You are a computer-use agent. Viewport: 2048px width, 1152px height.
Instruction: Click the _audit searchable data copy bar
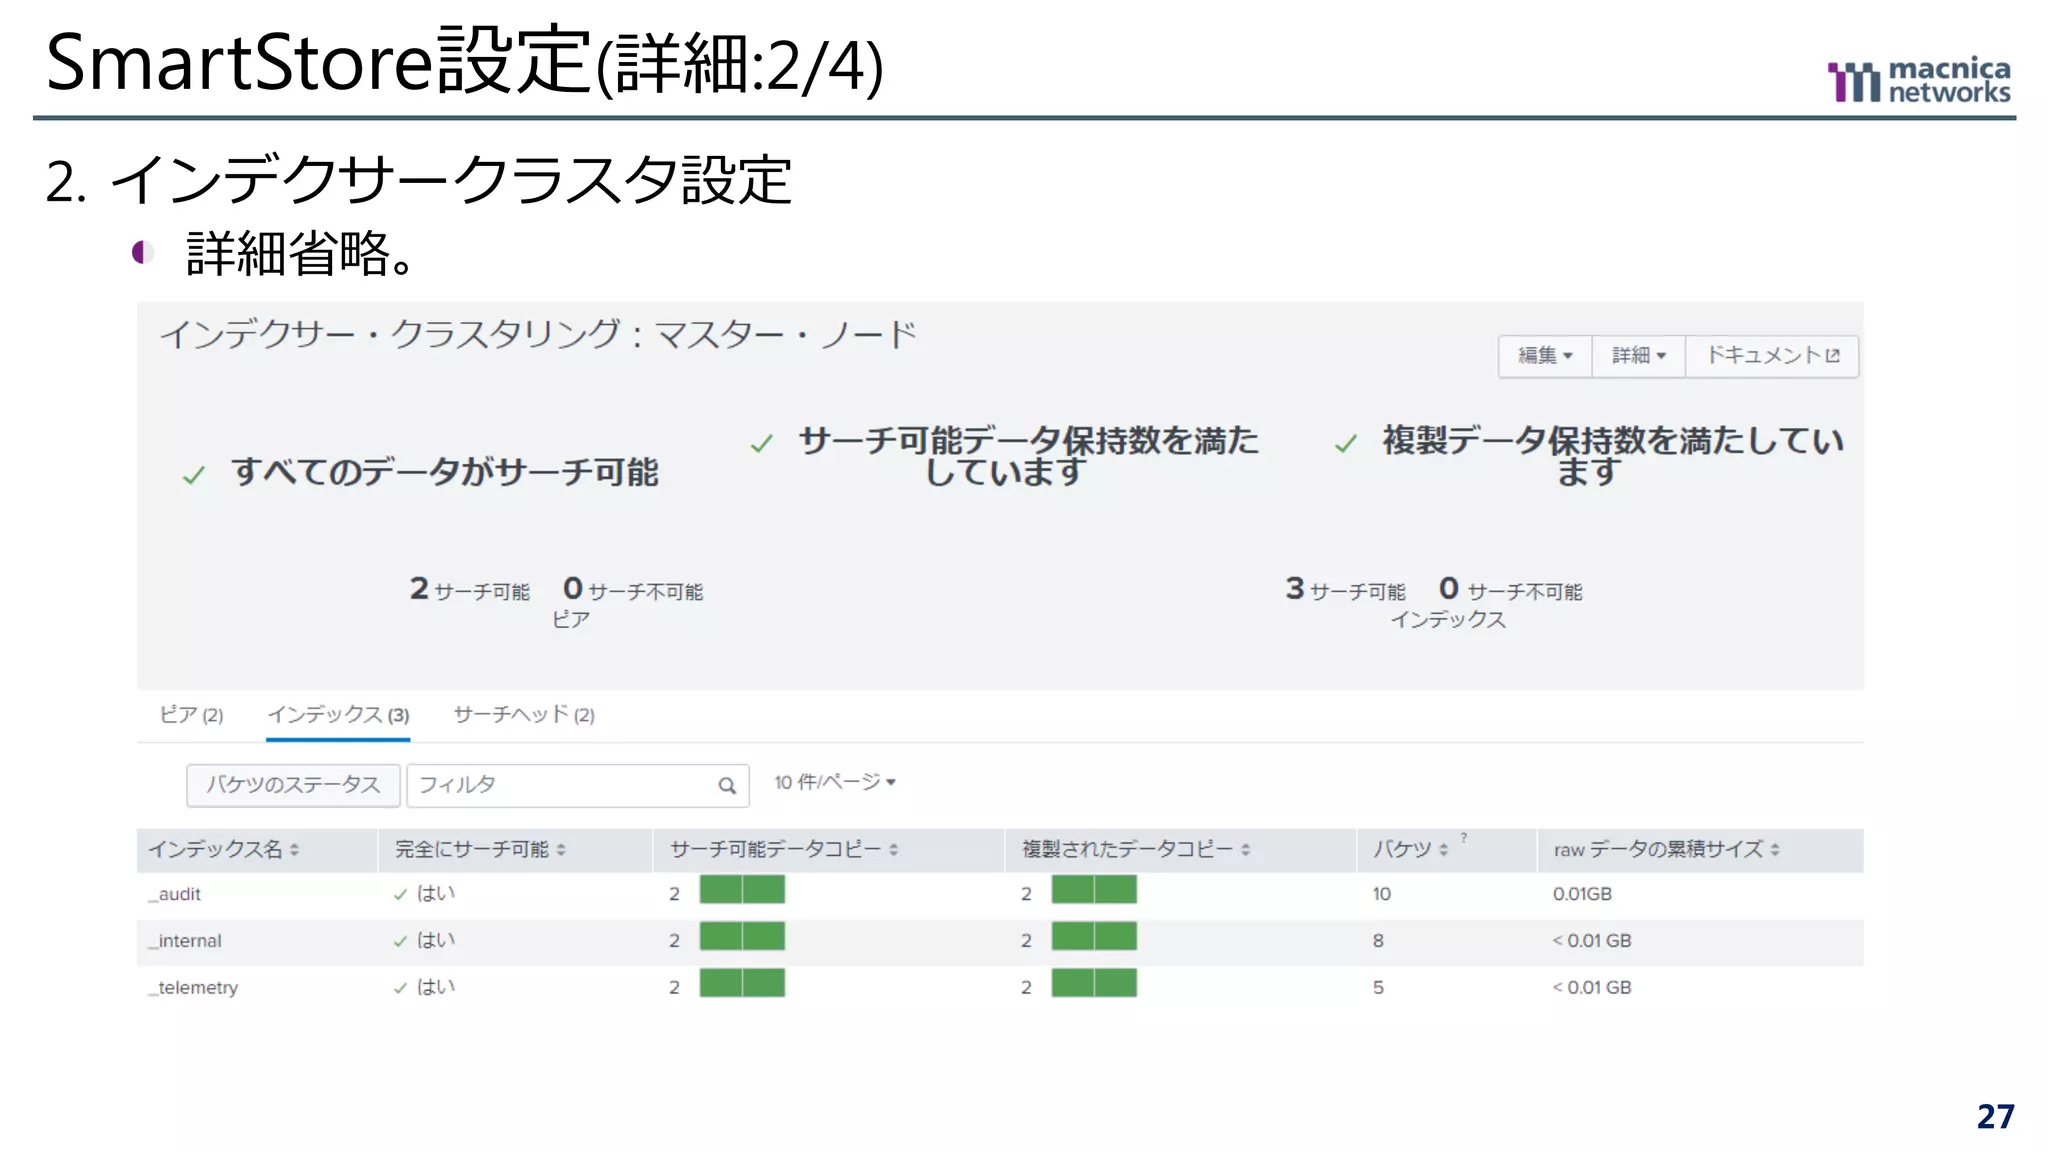[742, 890]
